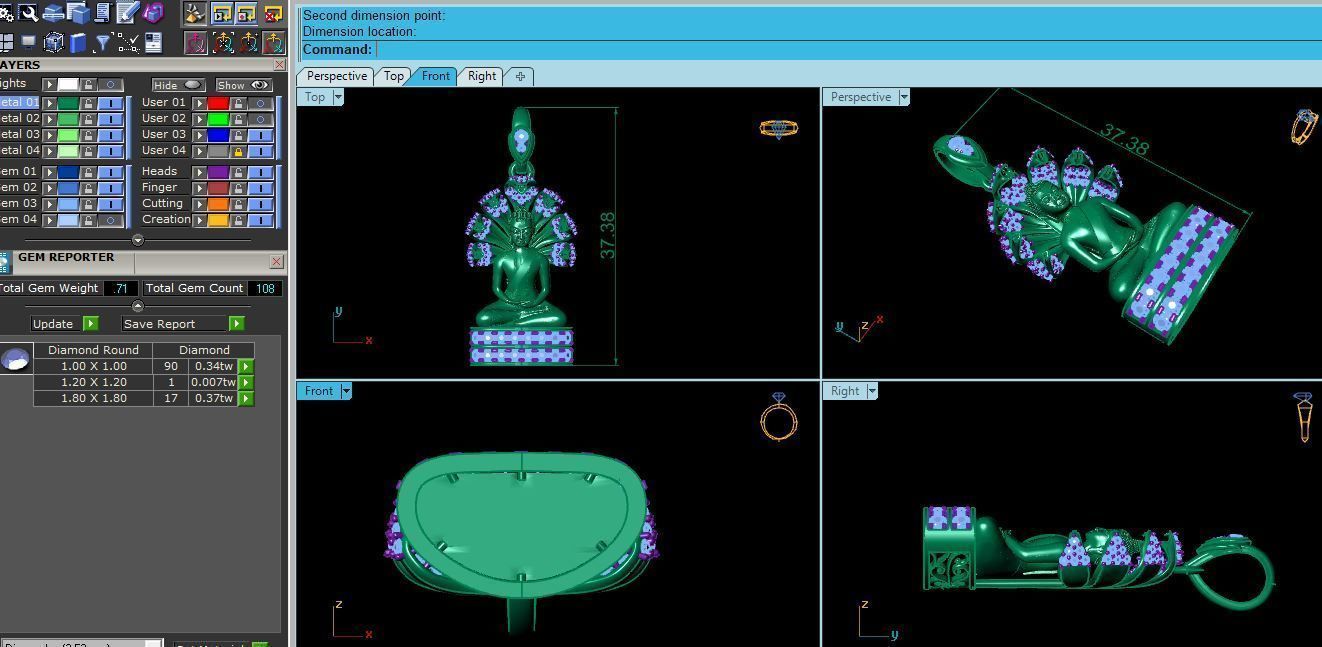1322x647 pixels.
Task: Toggle lock on Metal 02 layer
Action: point(88,119)
